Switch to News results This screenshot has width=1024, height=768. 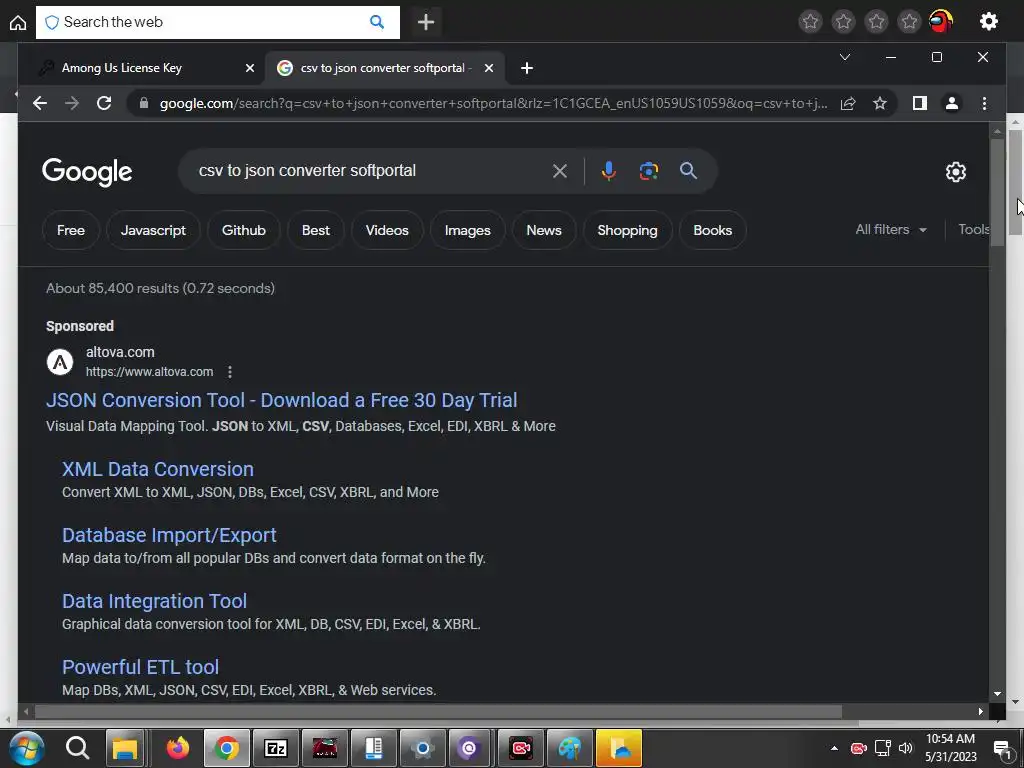click(x=544, y=230)
